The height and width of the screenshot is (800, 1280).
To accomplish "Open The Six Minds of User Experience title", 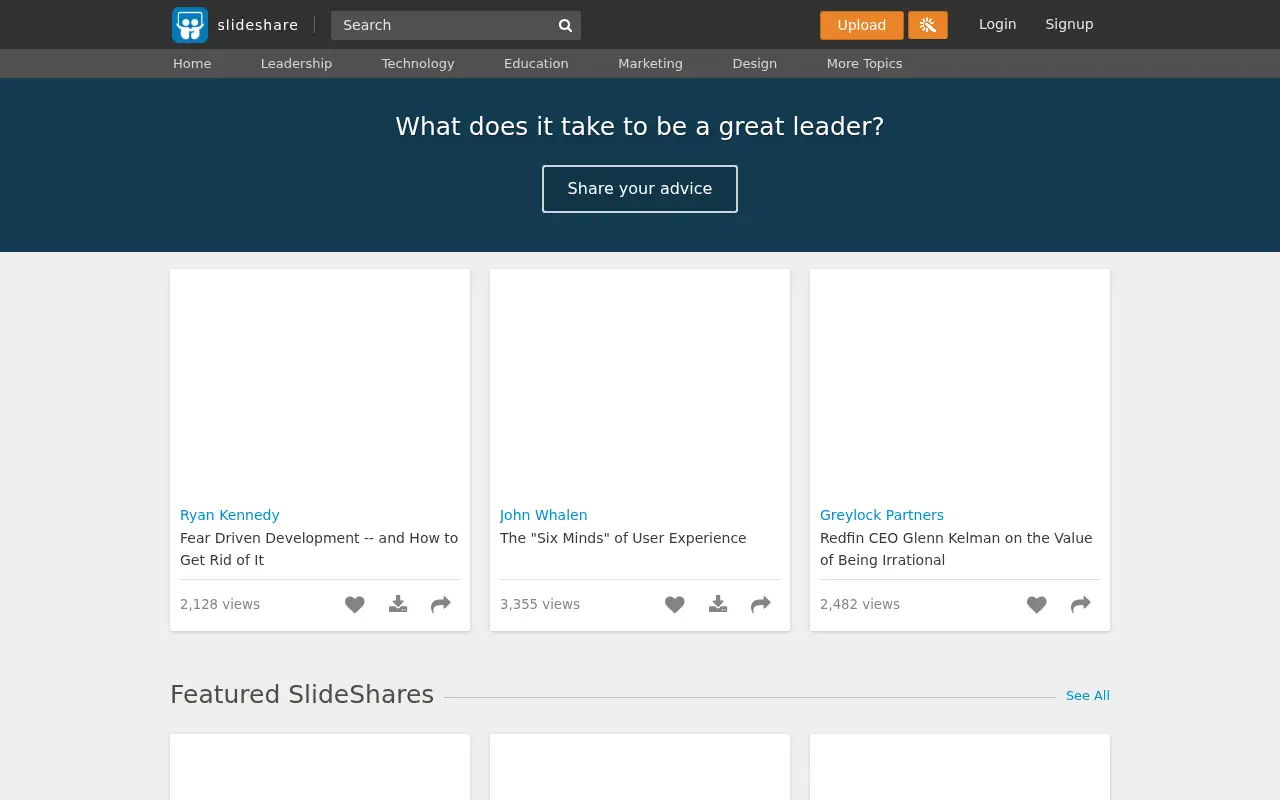I will click(623, 538).
